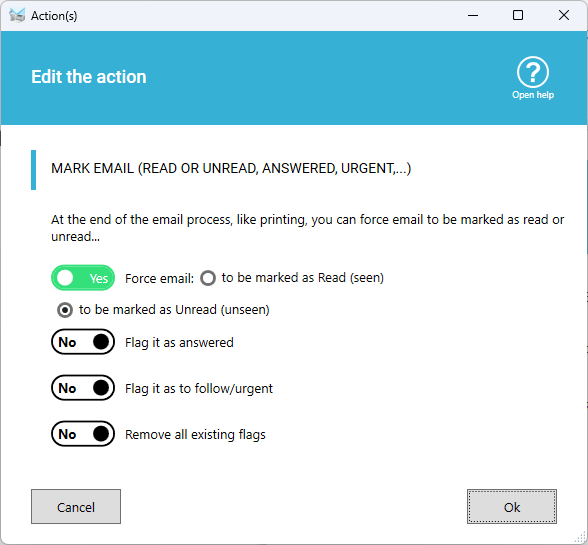Enable the 'Flag it as to follow/urgent' toggle

(x=83, y=388)
